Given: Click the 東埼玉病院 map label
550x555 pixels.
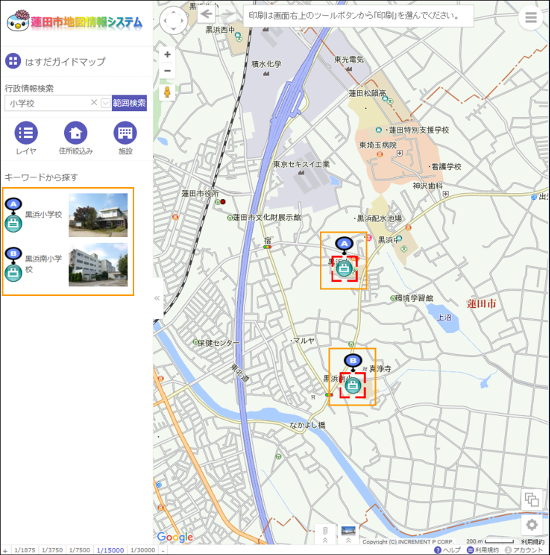Looking at the screenshot, I should click(x=378, y=145).
